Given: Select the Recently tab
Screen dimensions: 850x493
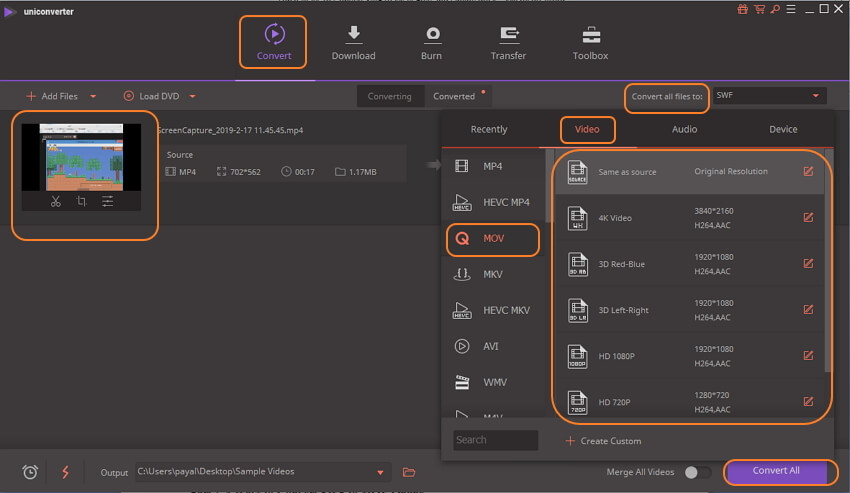Looking at the screenshot, I should (x=489, y=129).
